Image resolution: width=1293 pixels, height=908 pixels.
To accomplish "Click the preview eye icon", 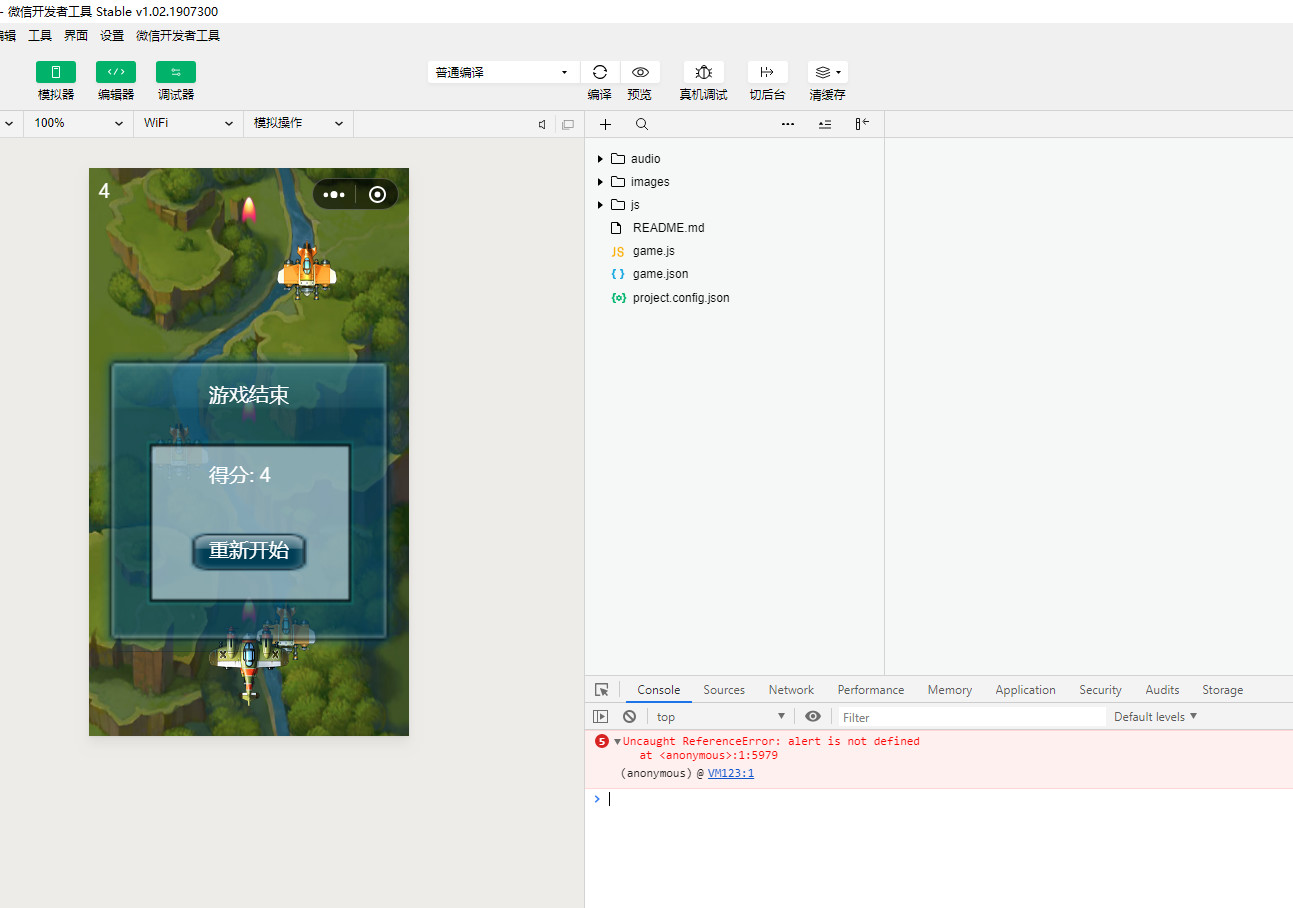I will click(640, 72).
